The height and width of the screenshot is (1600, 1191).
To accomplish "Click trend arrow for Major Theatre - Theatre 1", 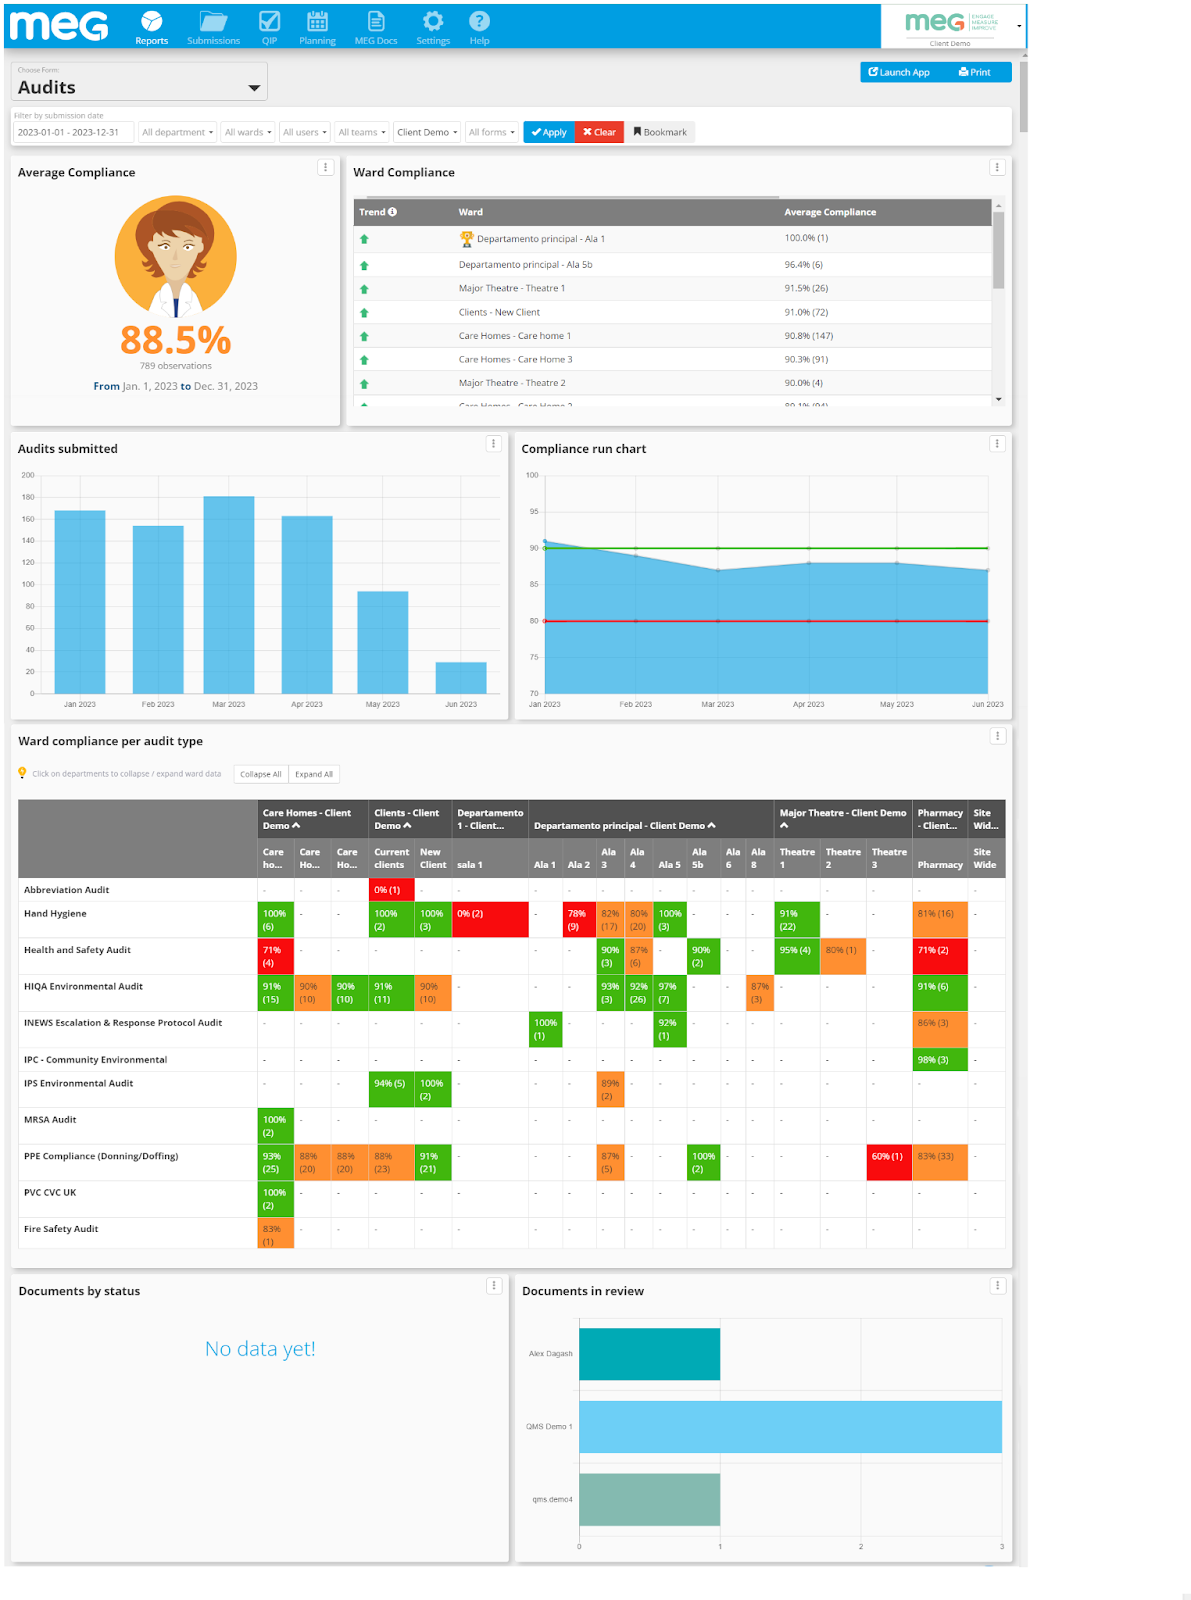I will [364, 289].
